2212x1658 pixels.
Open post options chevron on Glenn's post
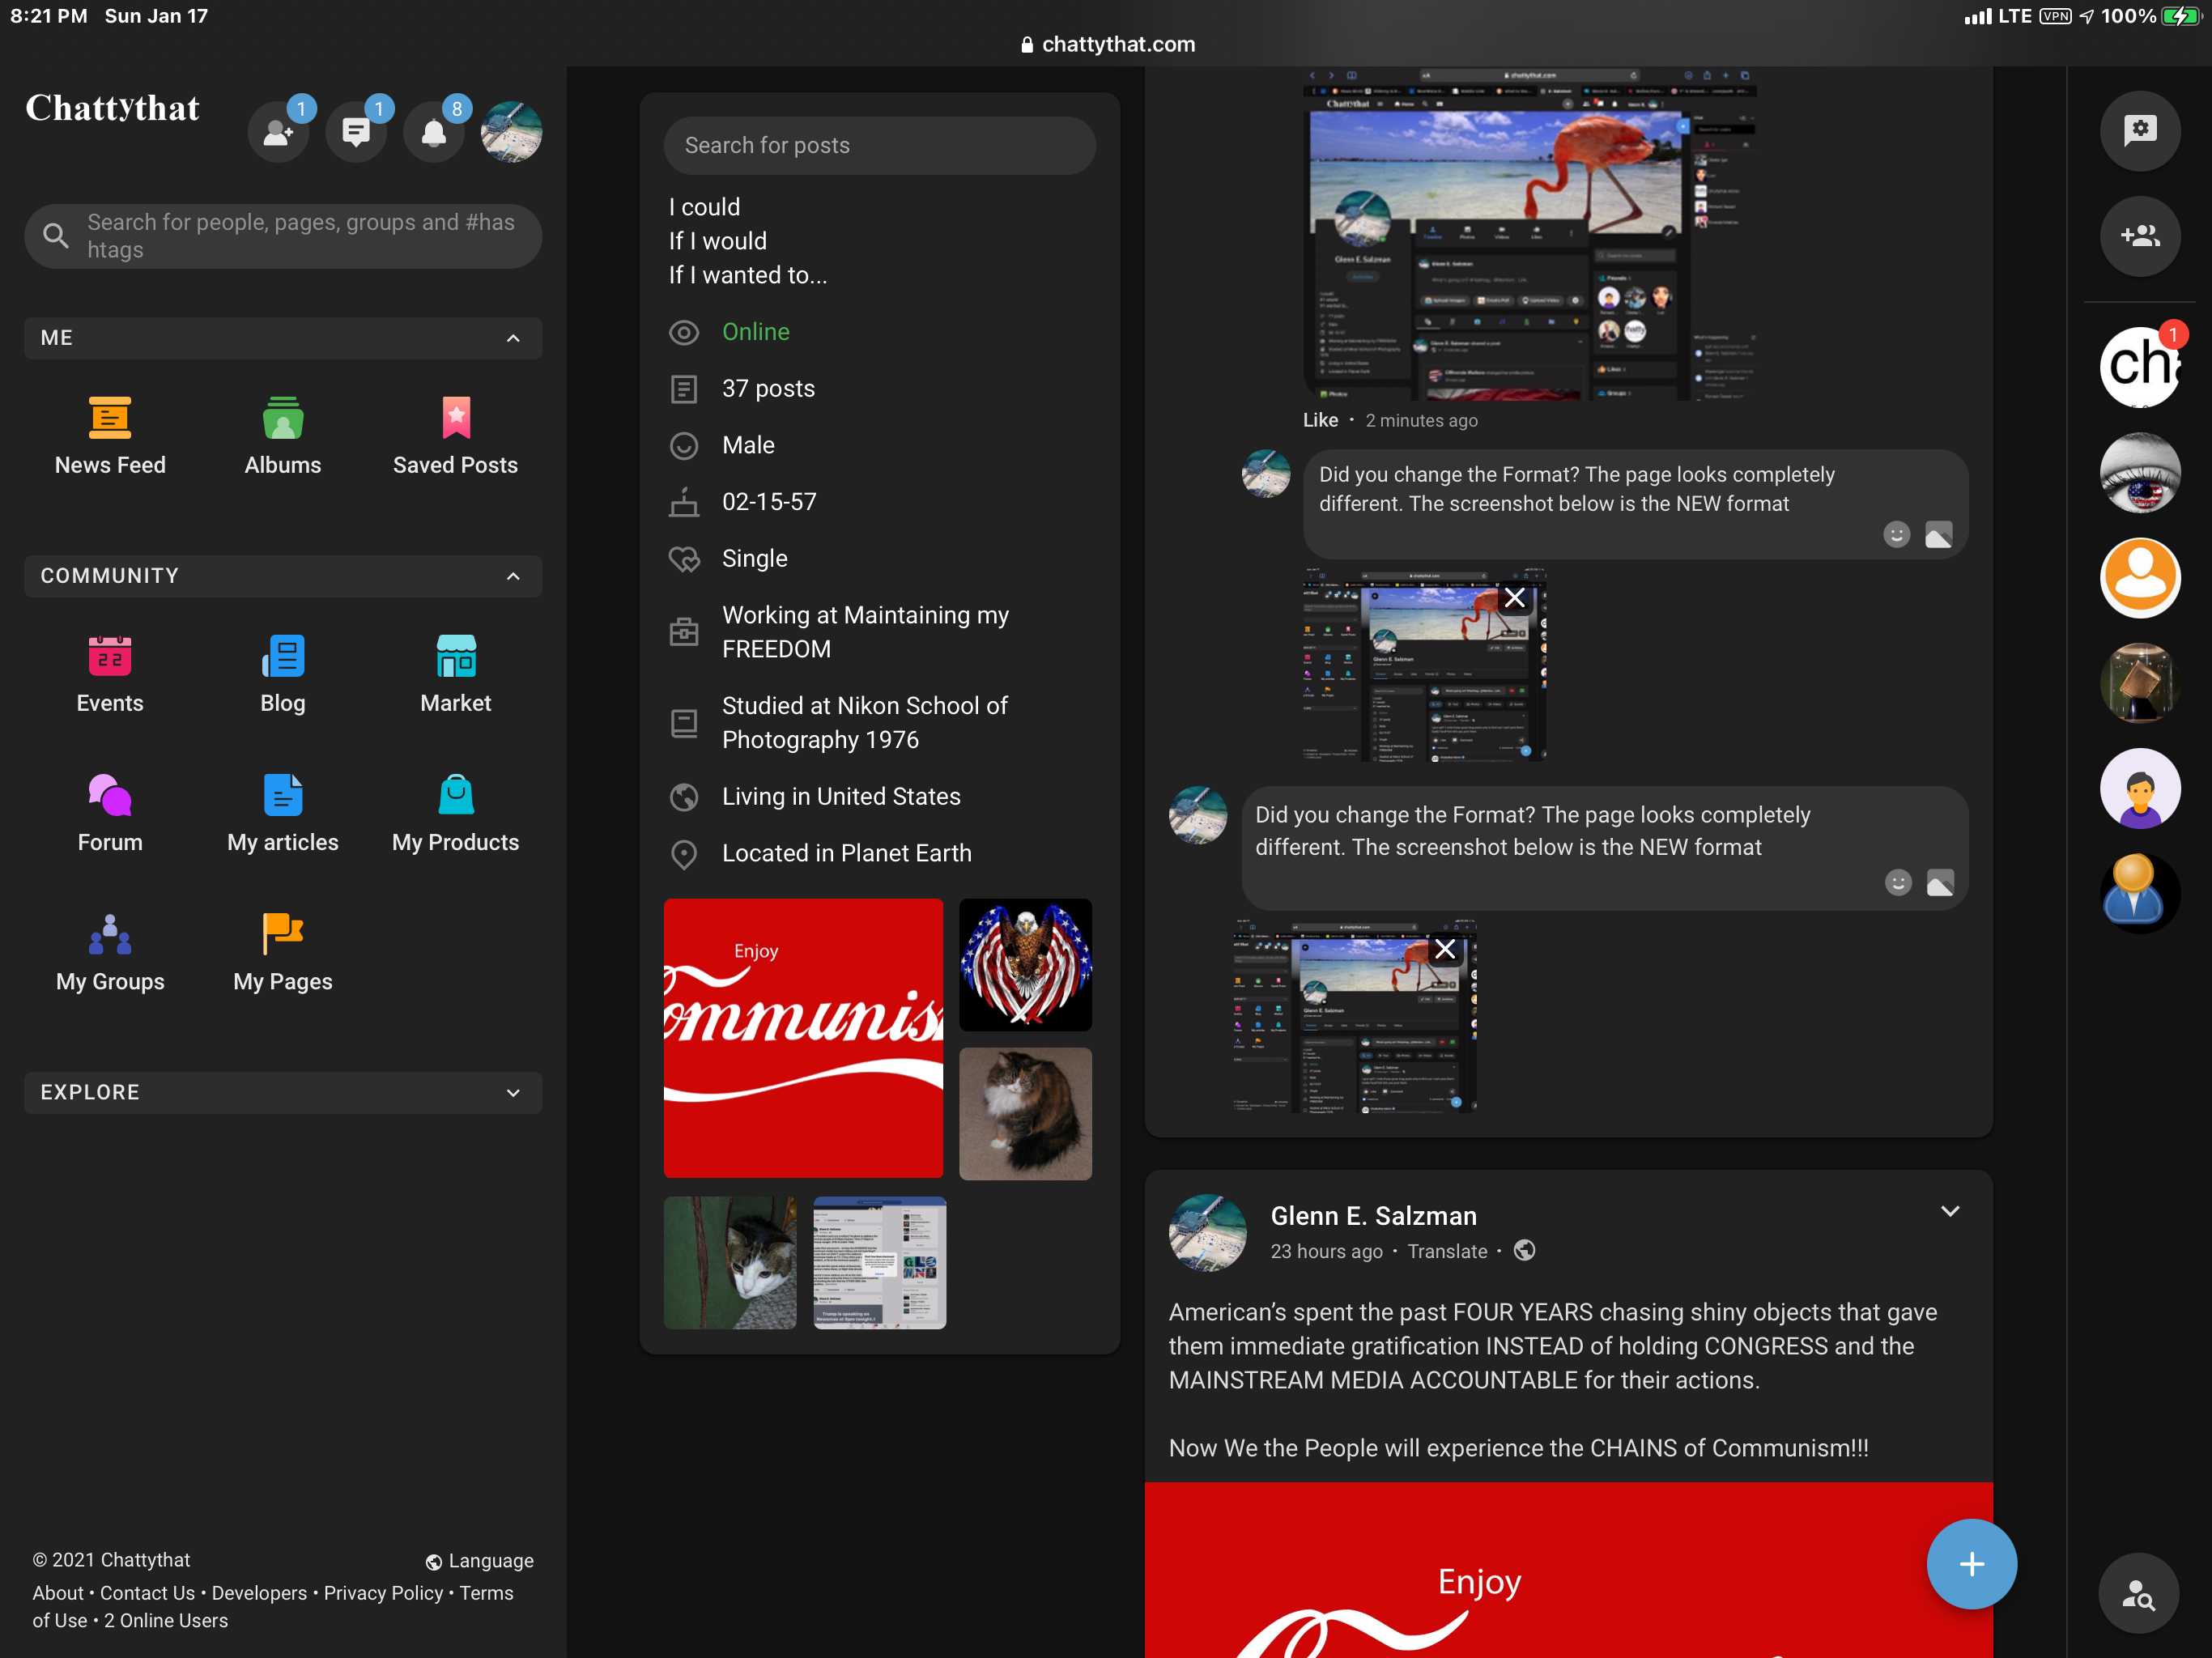(1949, 1211)
